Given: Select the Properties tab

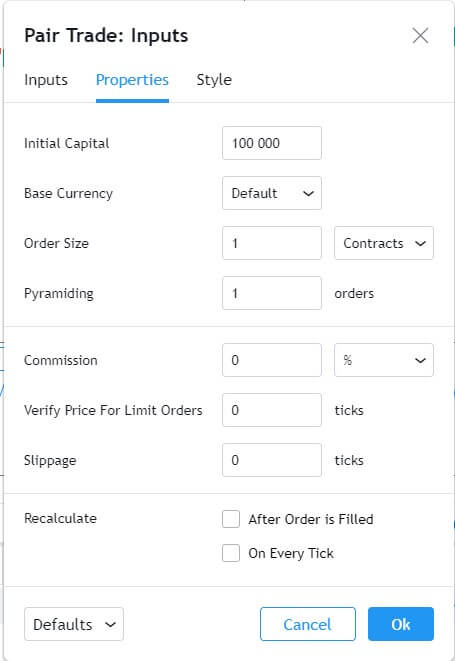Looking at the screenshot, I should (x=132, y=80).
